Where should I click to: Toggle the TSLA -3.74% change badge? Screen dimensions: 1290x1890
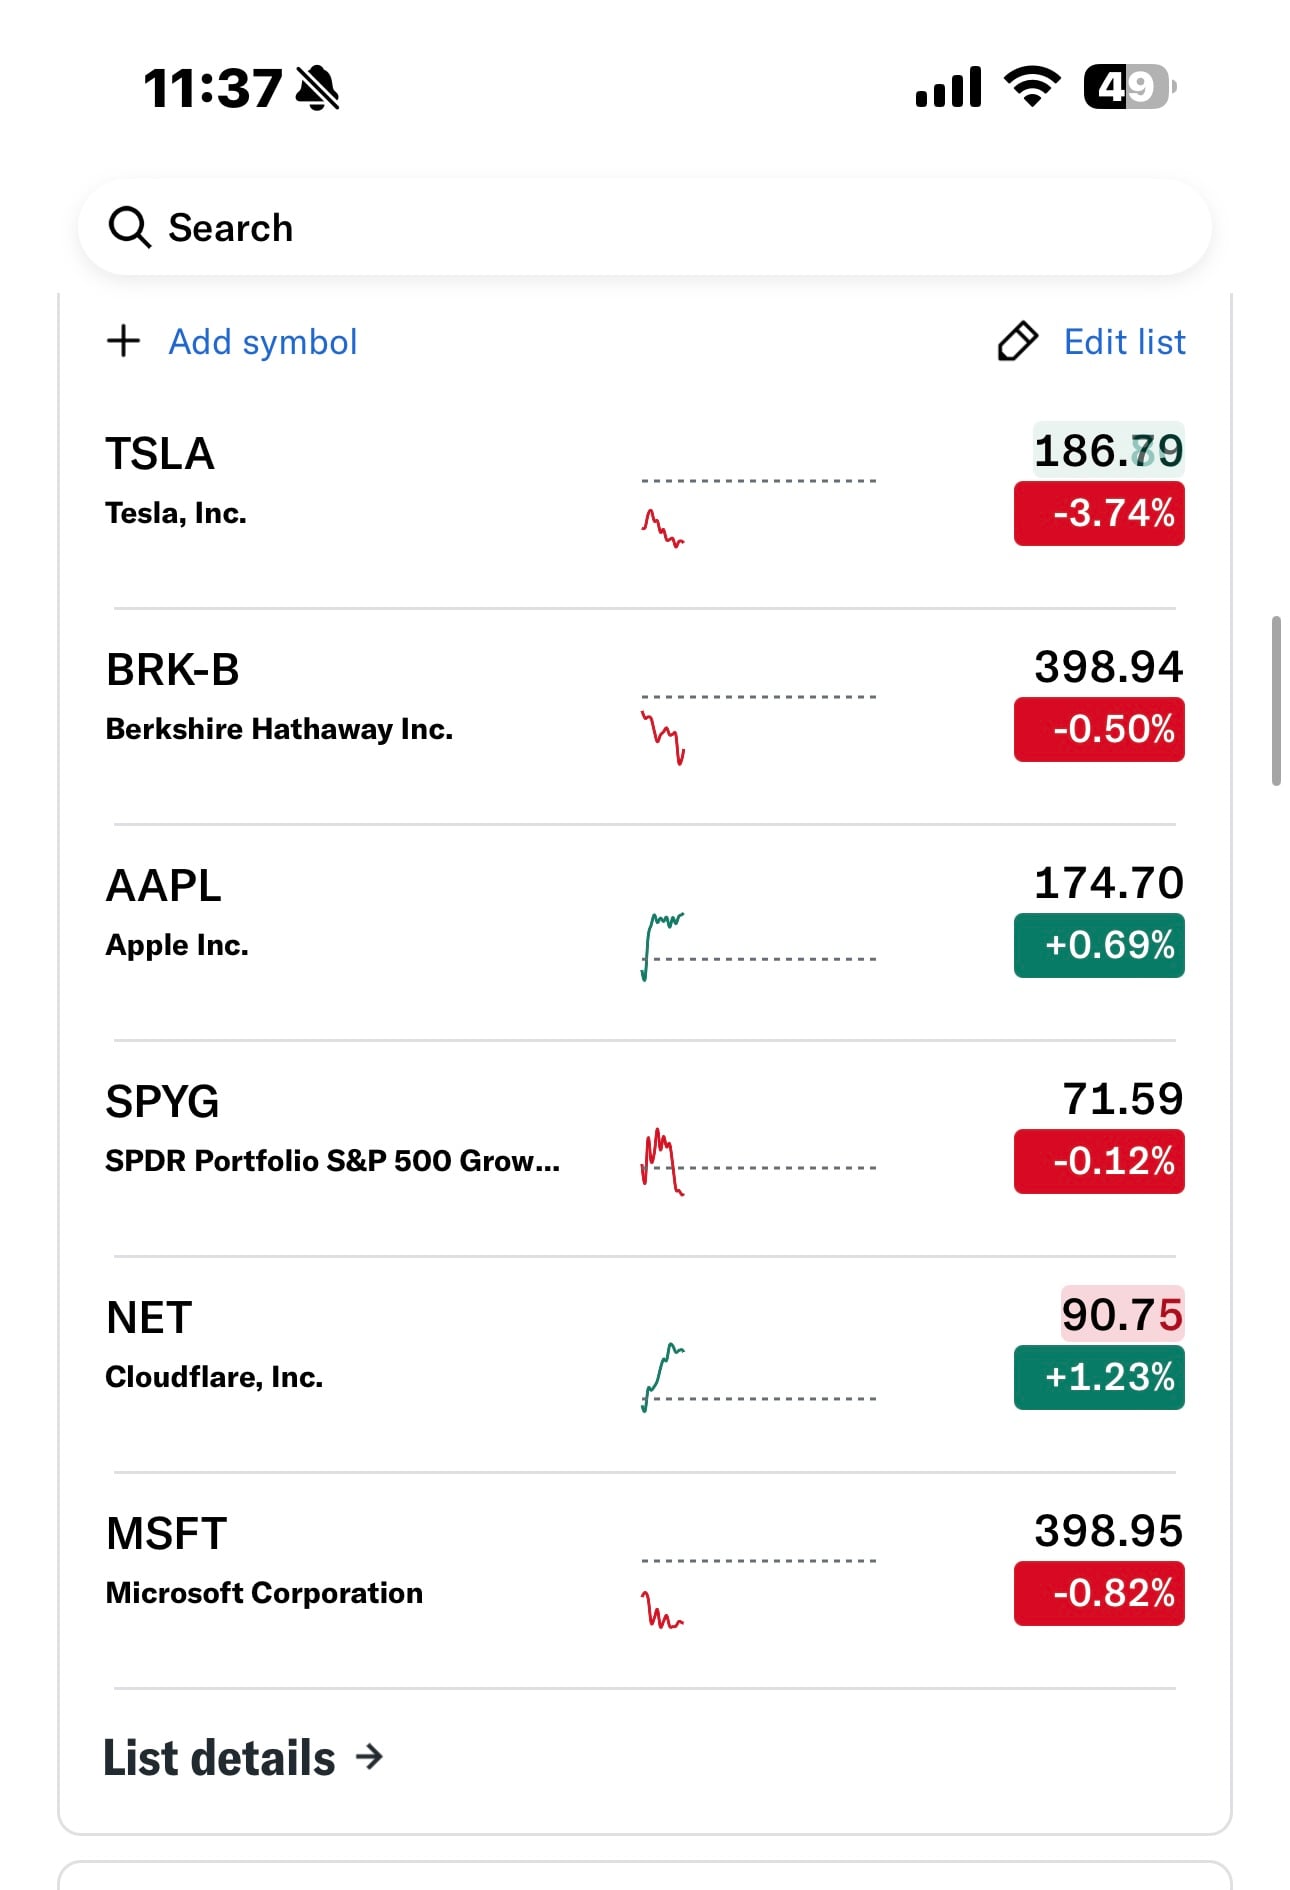pyautogui.click(x=1099, y=513)
